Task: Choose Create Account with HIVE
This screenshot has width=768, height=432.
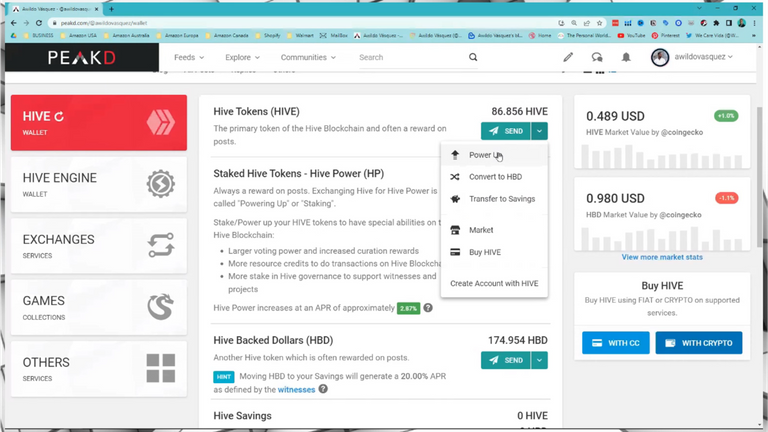Action: pos(494,283)
